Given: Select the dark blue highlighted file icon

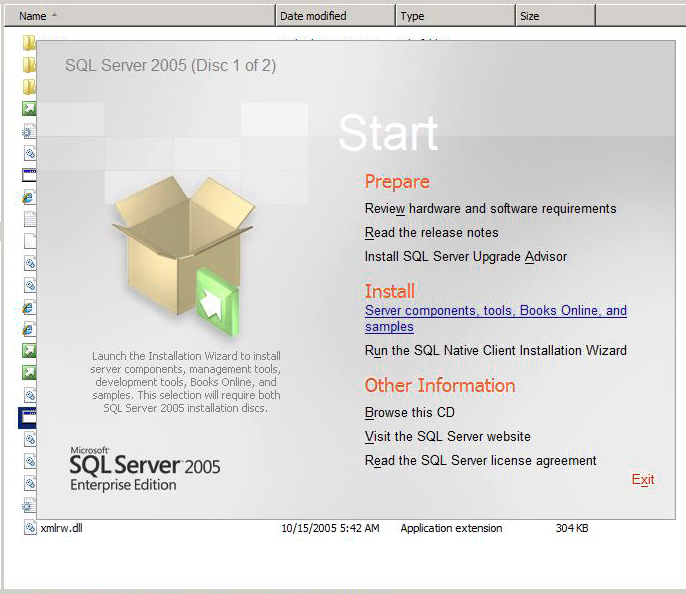Looking at the screenshot, I should click(x=28, y=417).
